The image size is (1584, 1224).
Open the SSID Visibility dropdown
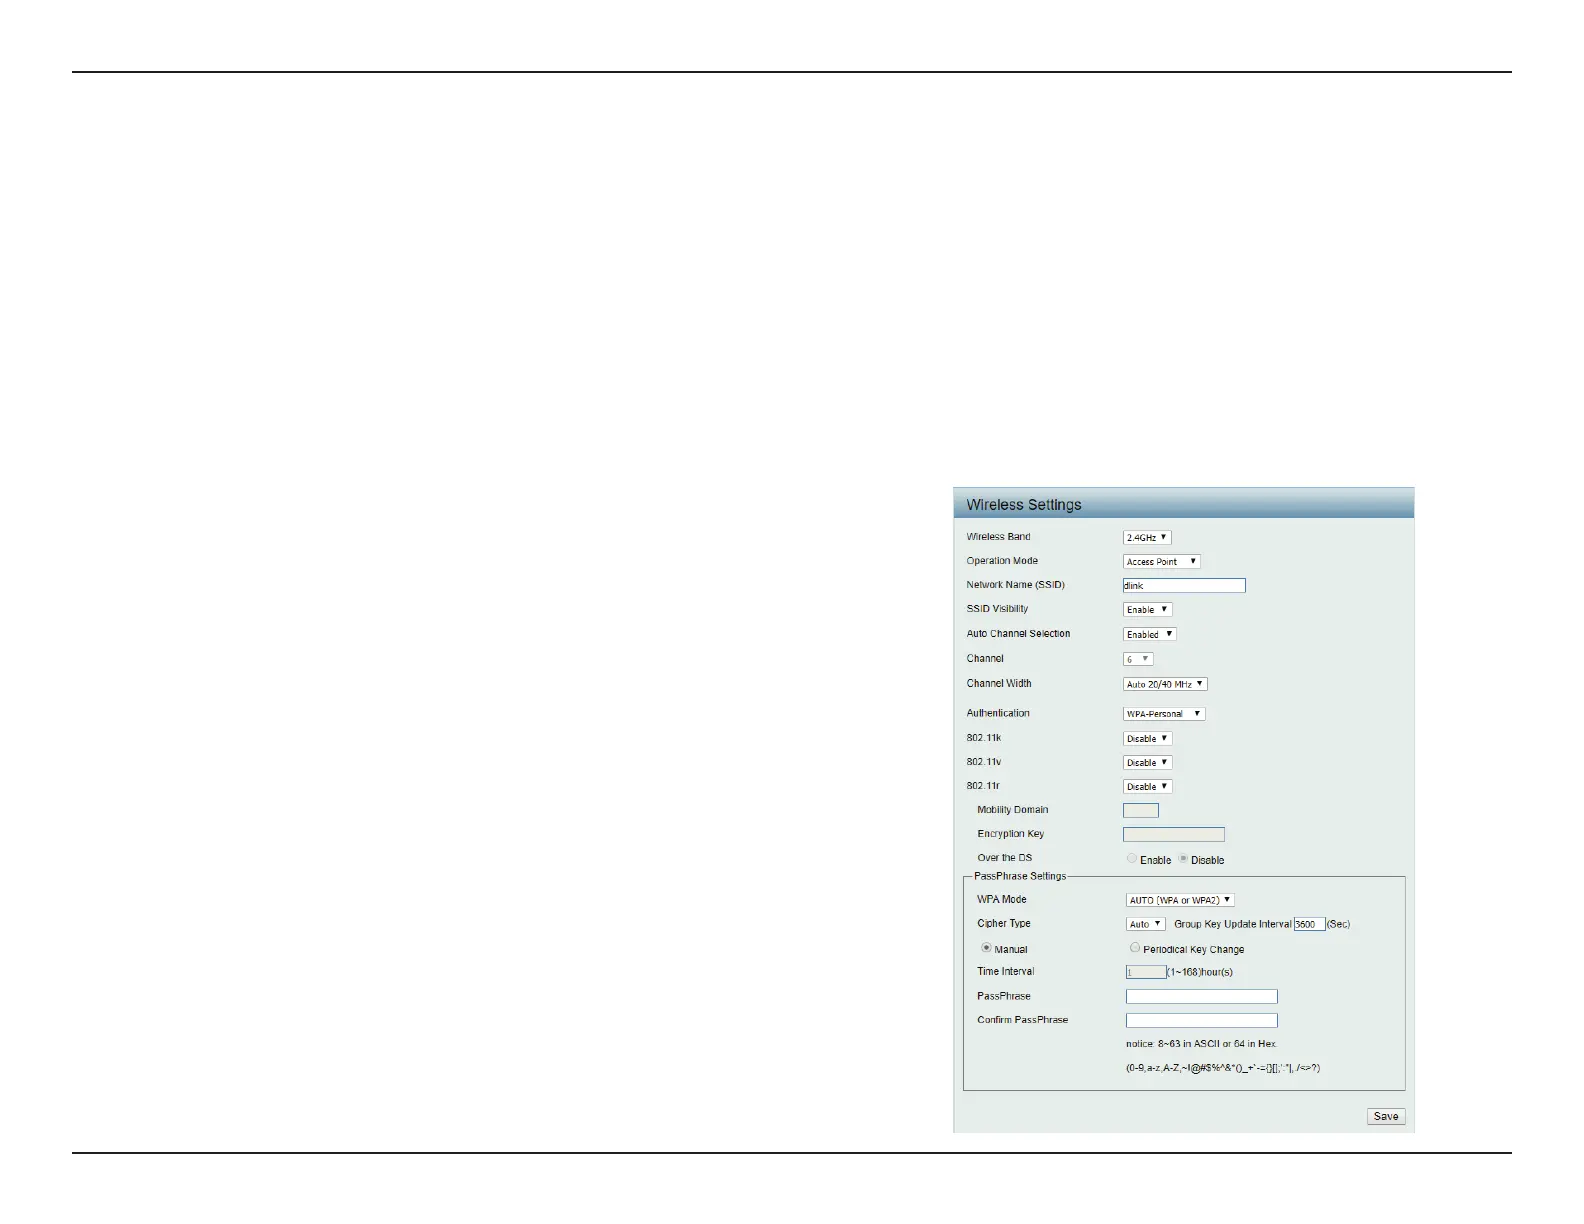click(1147, 609)
